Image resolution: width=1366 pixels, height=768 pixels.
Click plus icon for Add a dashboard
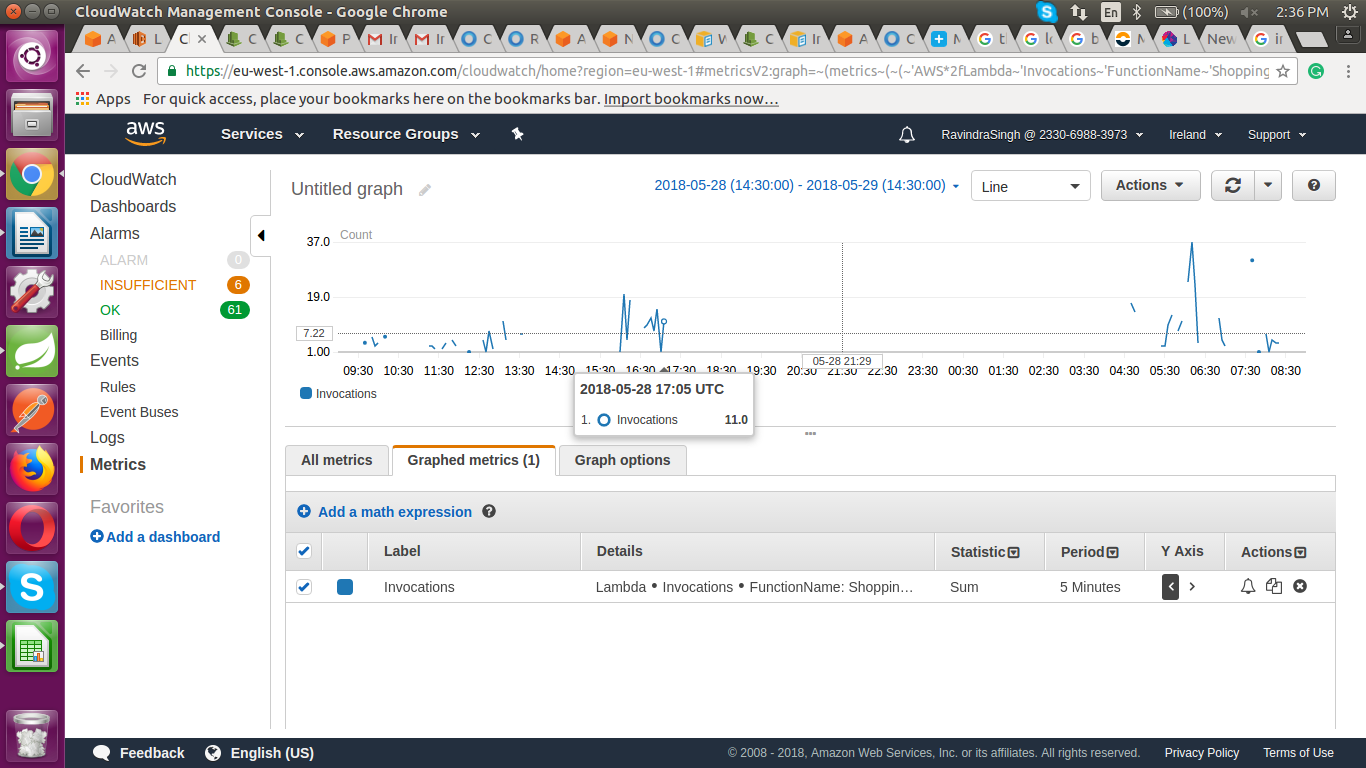coord(97,536)
